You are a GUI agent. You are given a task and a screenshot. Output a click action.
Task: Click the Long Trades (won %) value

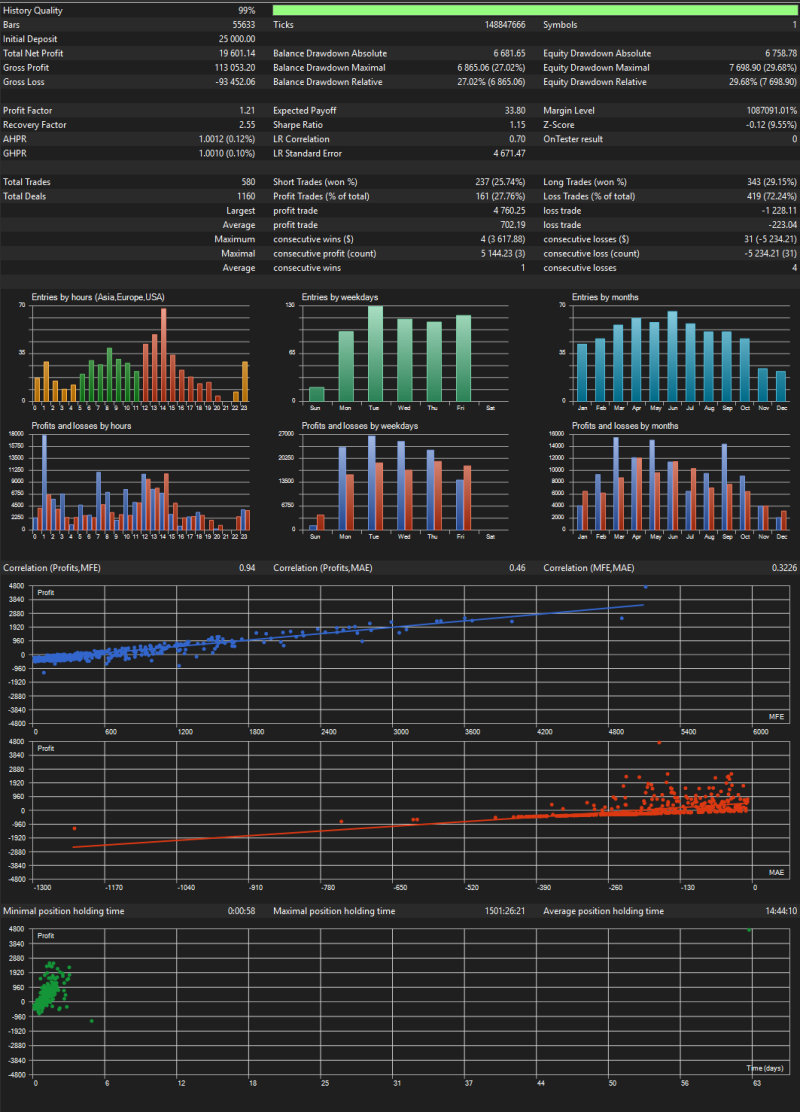(772, 182)
